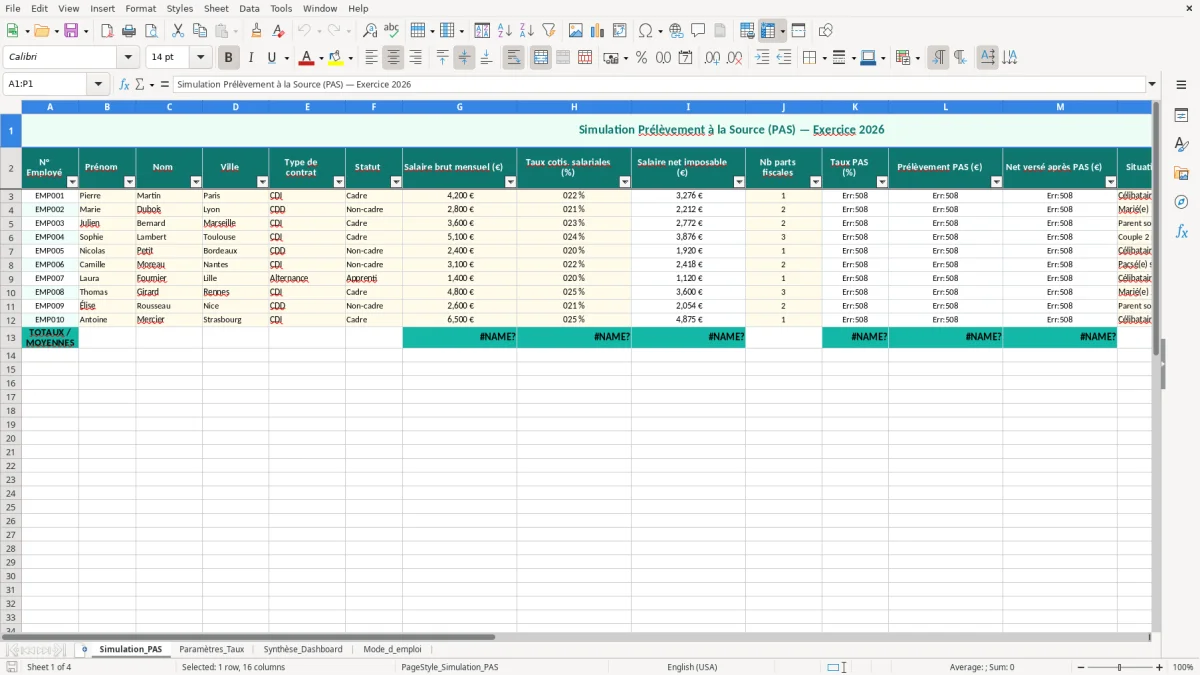This screenshot has width=1200, height=675.
Task: Open the Statut column filter dropdown
Action: click(x=395, y=182)
